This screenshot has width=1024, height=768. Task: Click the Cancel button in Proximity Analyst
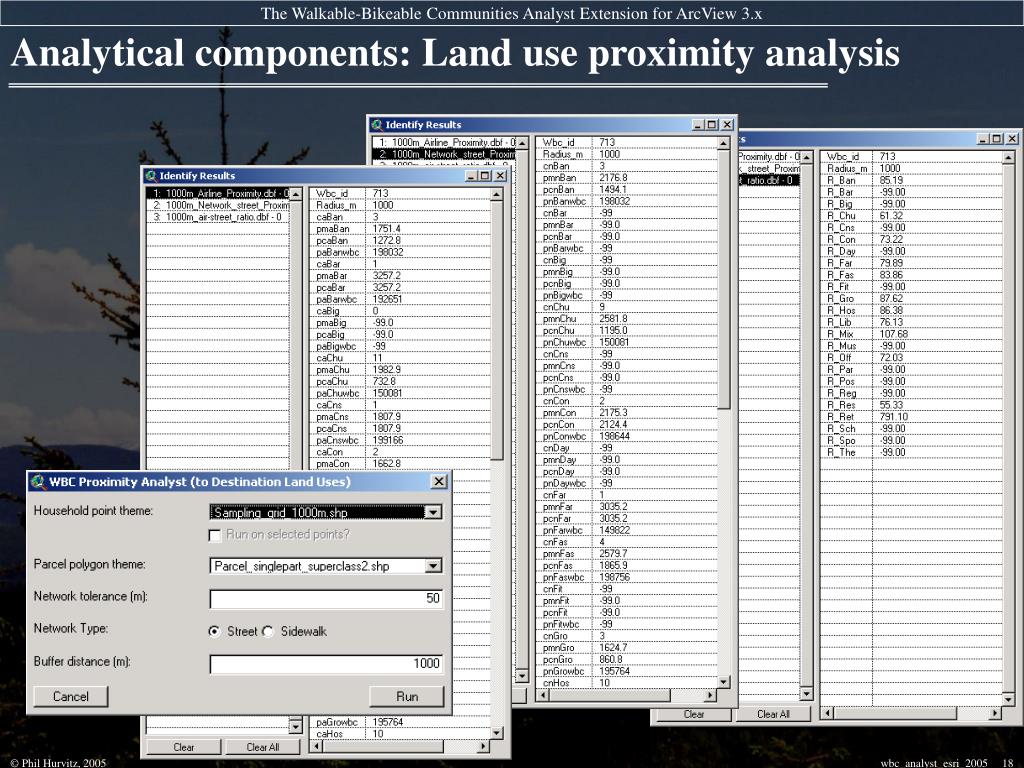[x=71, y=697]
